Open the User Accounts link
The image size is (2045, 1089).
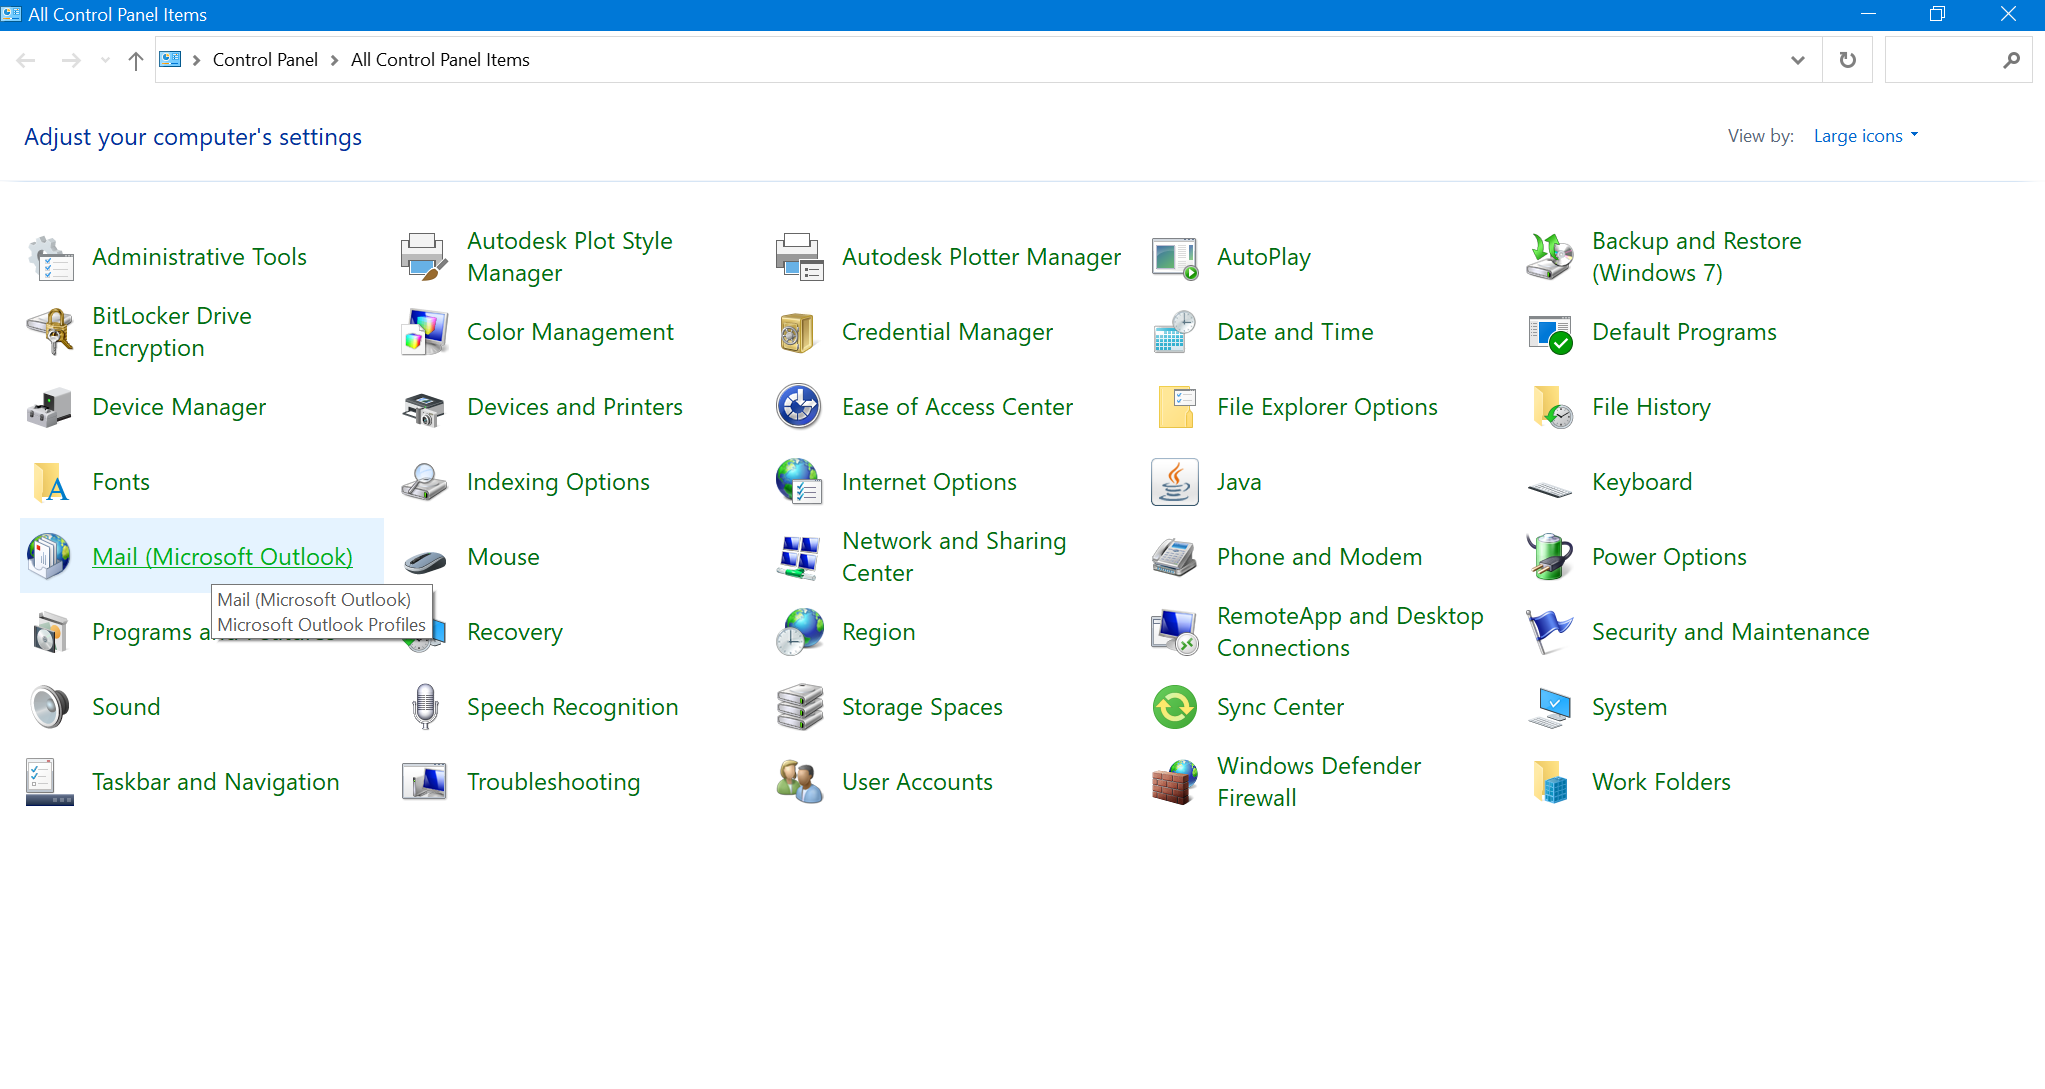(917, 782)
